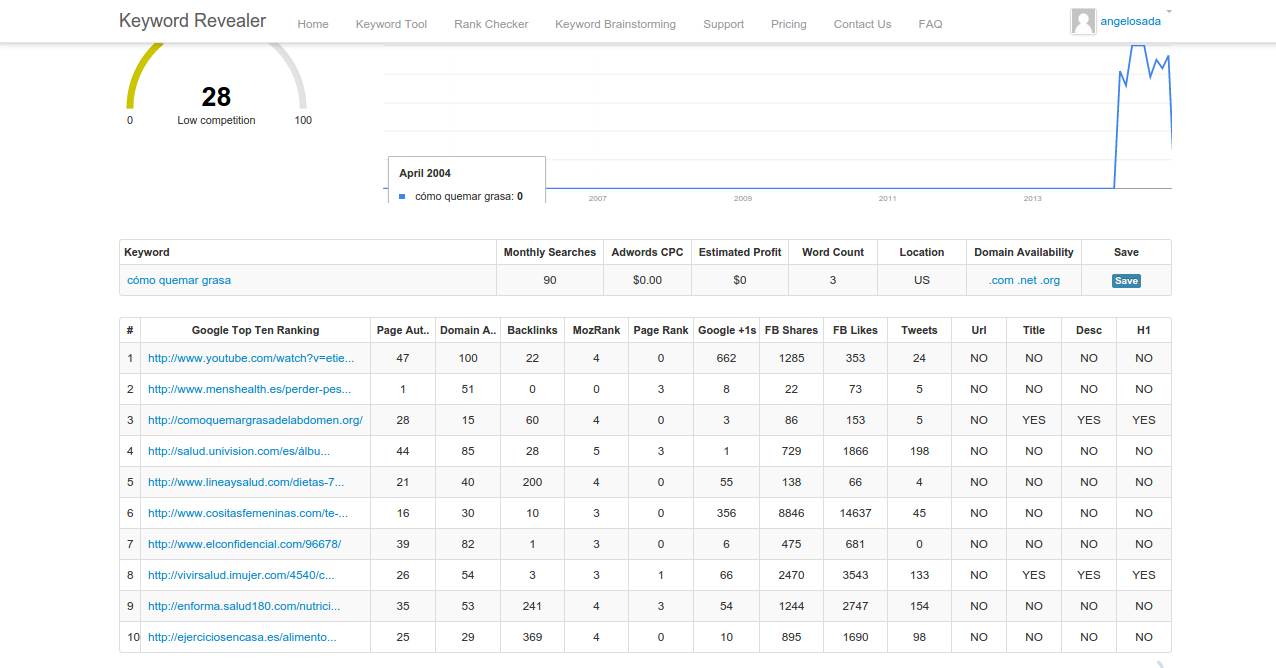Click the angelosada user avatar image

point(1082,22)
